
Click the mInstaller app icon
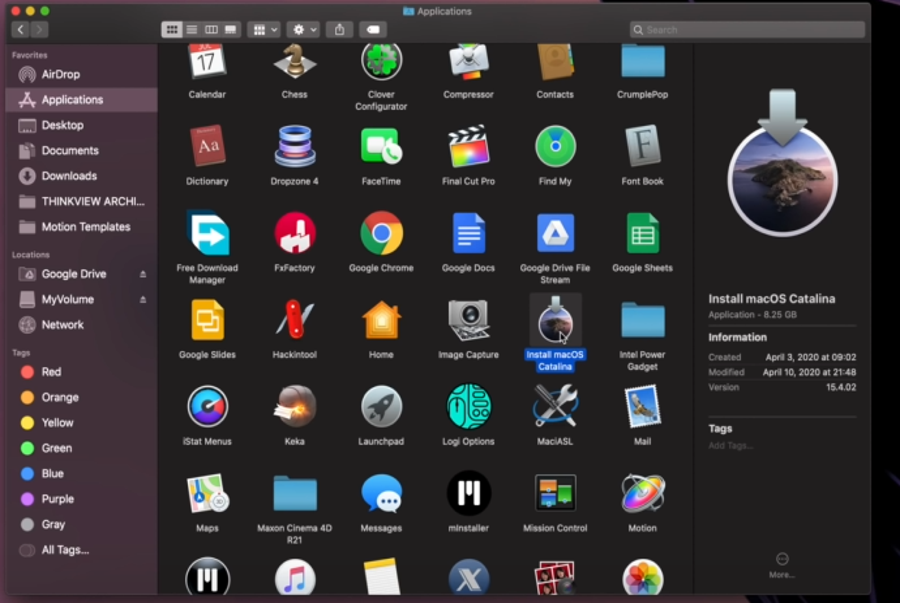[x=468, y=493]
